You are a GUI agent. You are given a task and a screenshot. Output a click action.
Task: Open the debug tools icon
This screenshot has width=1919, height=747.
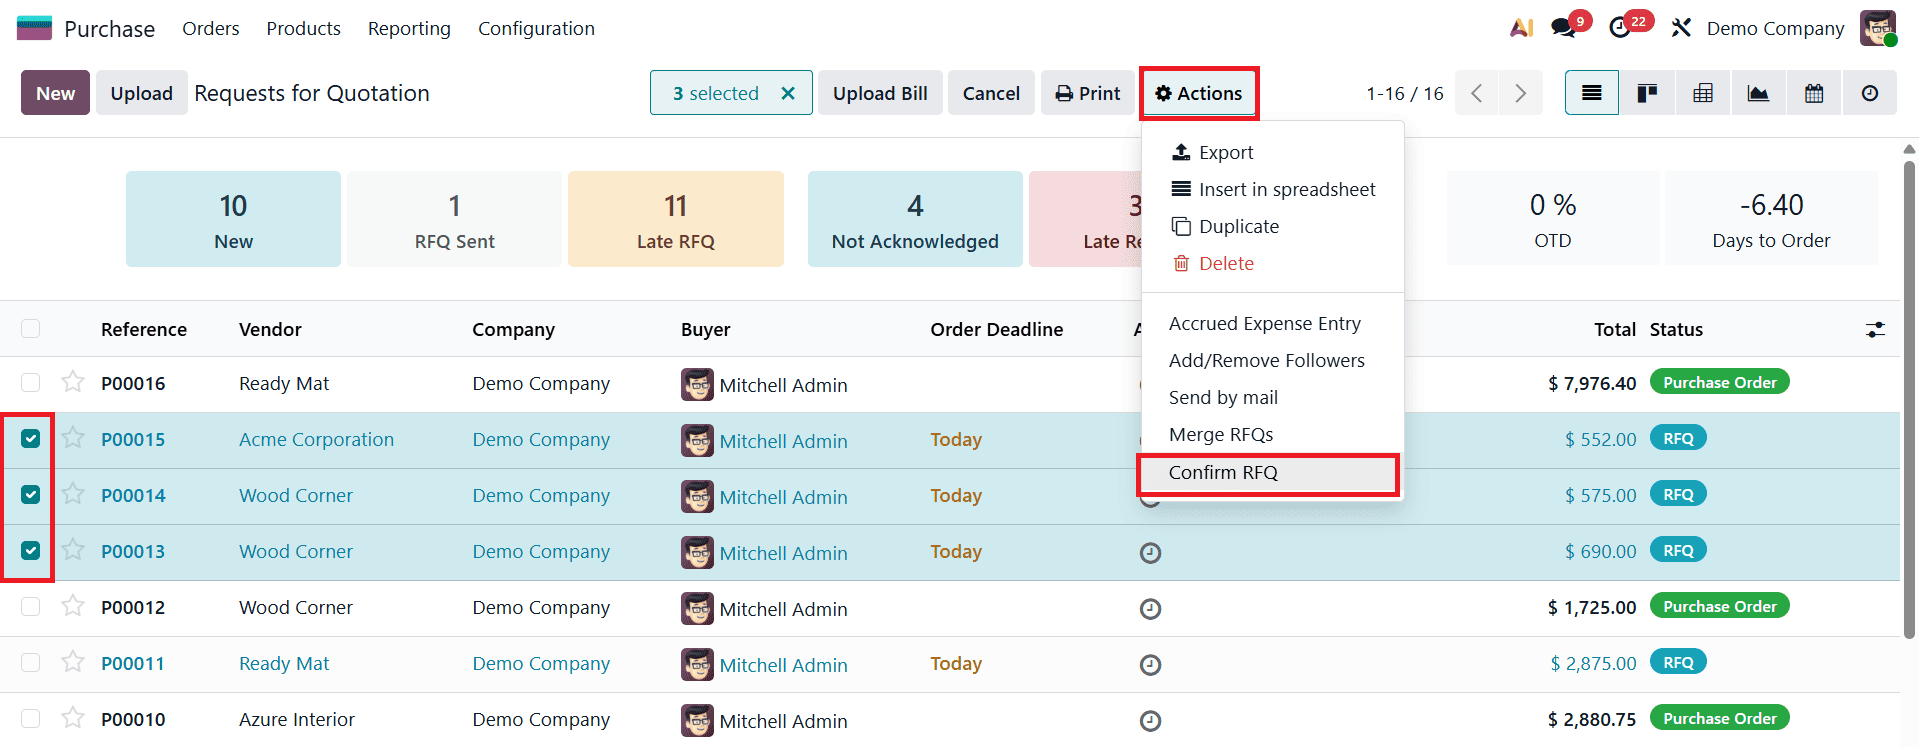tap(1681, 28)
